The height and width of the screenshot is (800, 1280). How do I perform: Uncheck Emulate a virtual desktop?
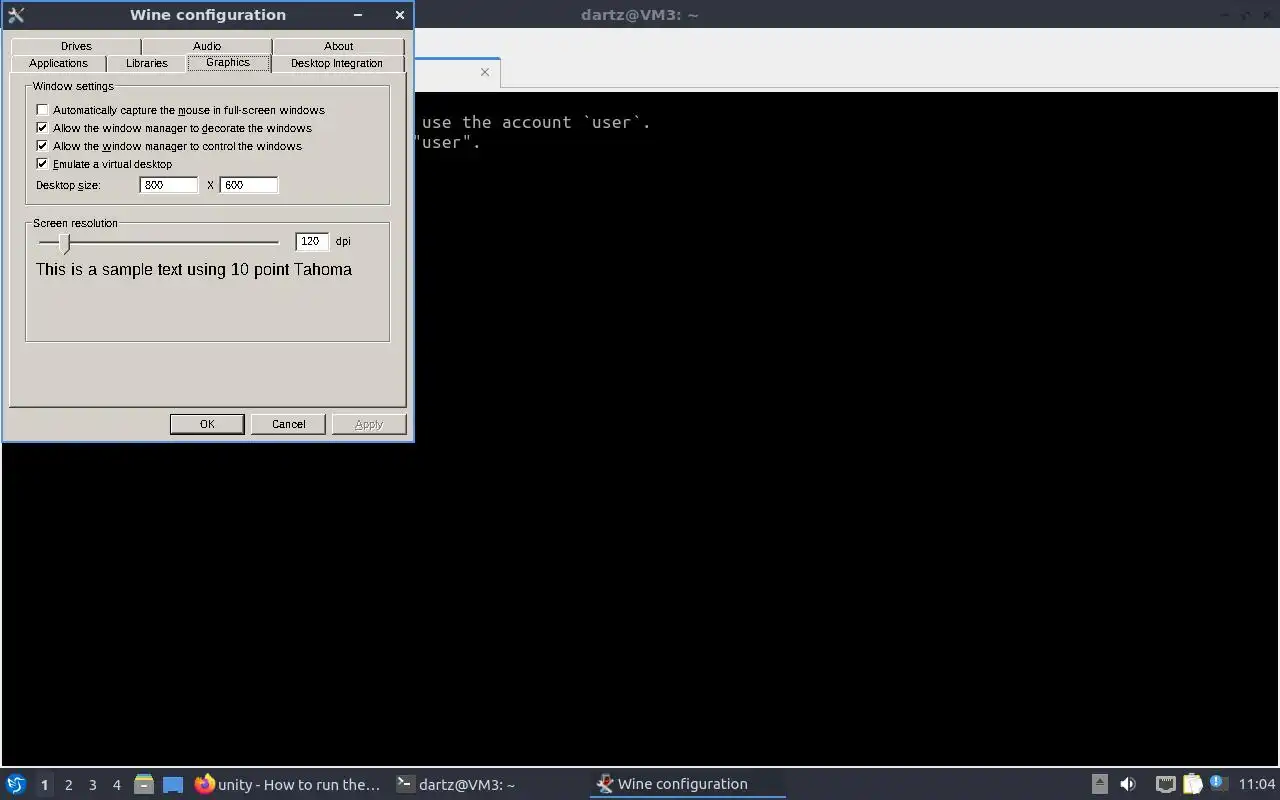(42, 164)
